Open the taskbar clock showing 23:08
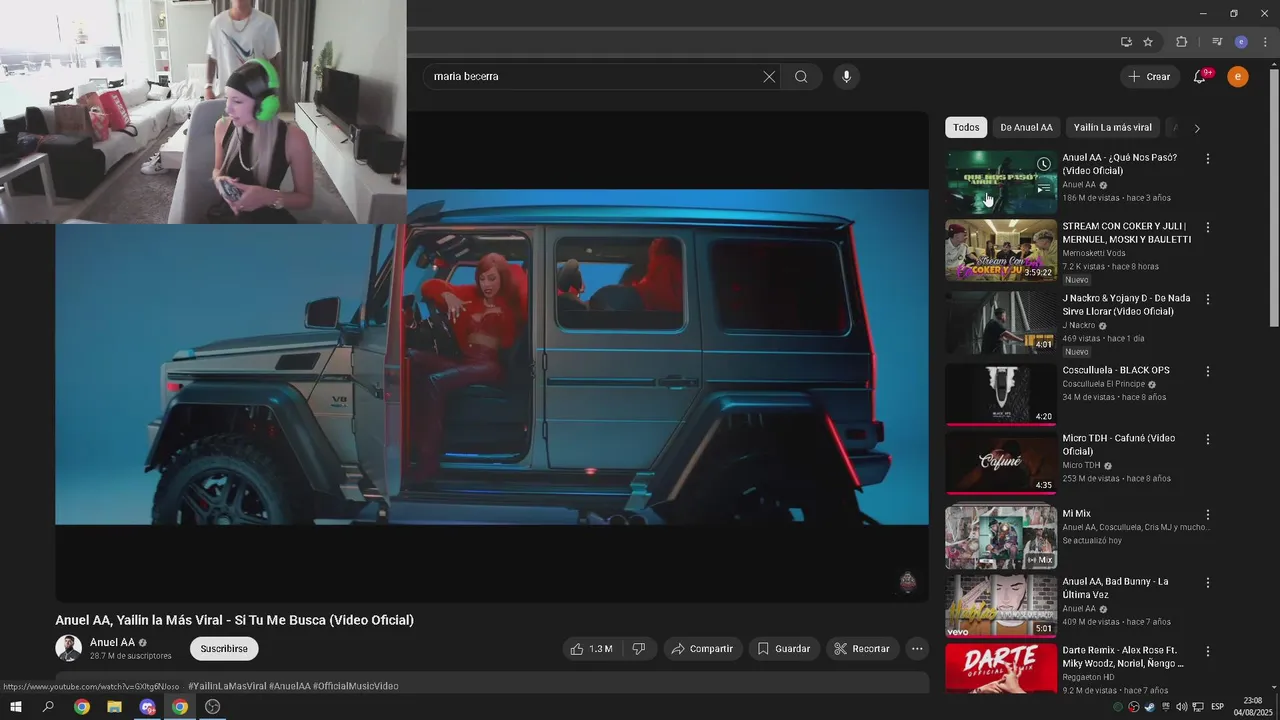 [x=1252, y=706]
